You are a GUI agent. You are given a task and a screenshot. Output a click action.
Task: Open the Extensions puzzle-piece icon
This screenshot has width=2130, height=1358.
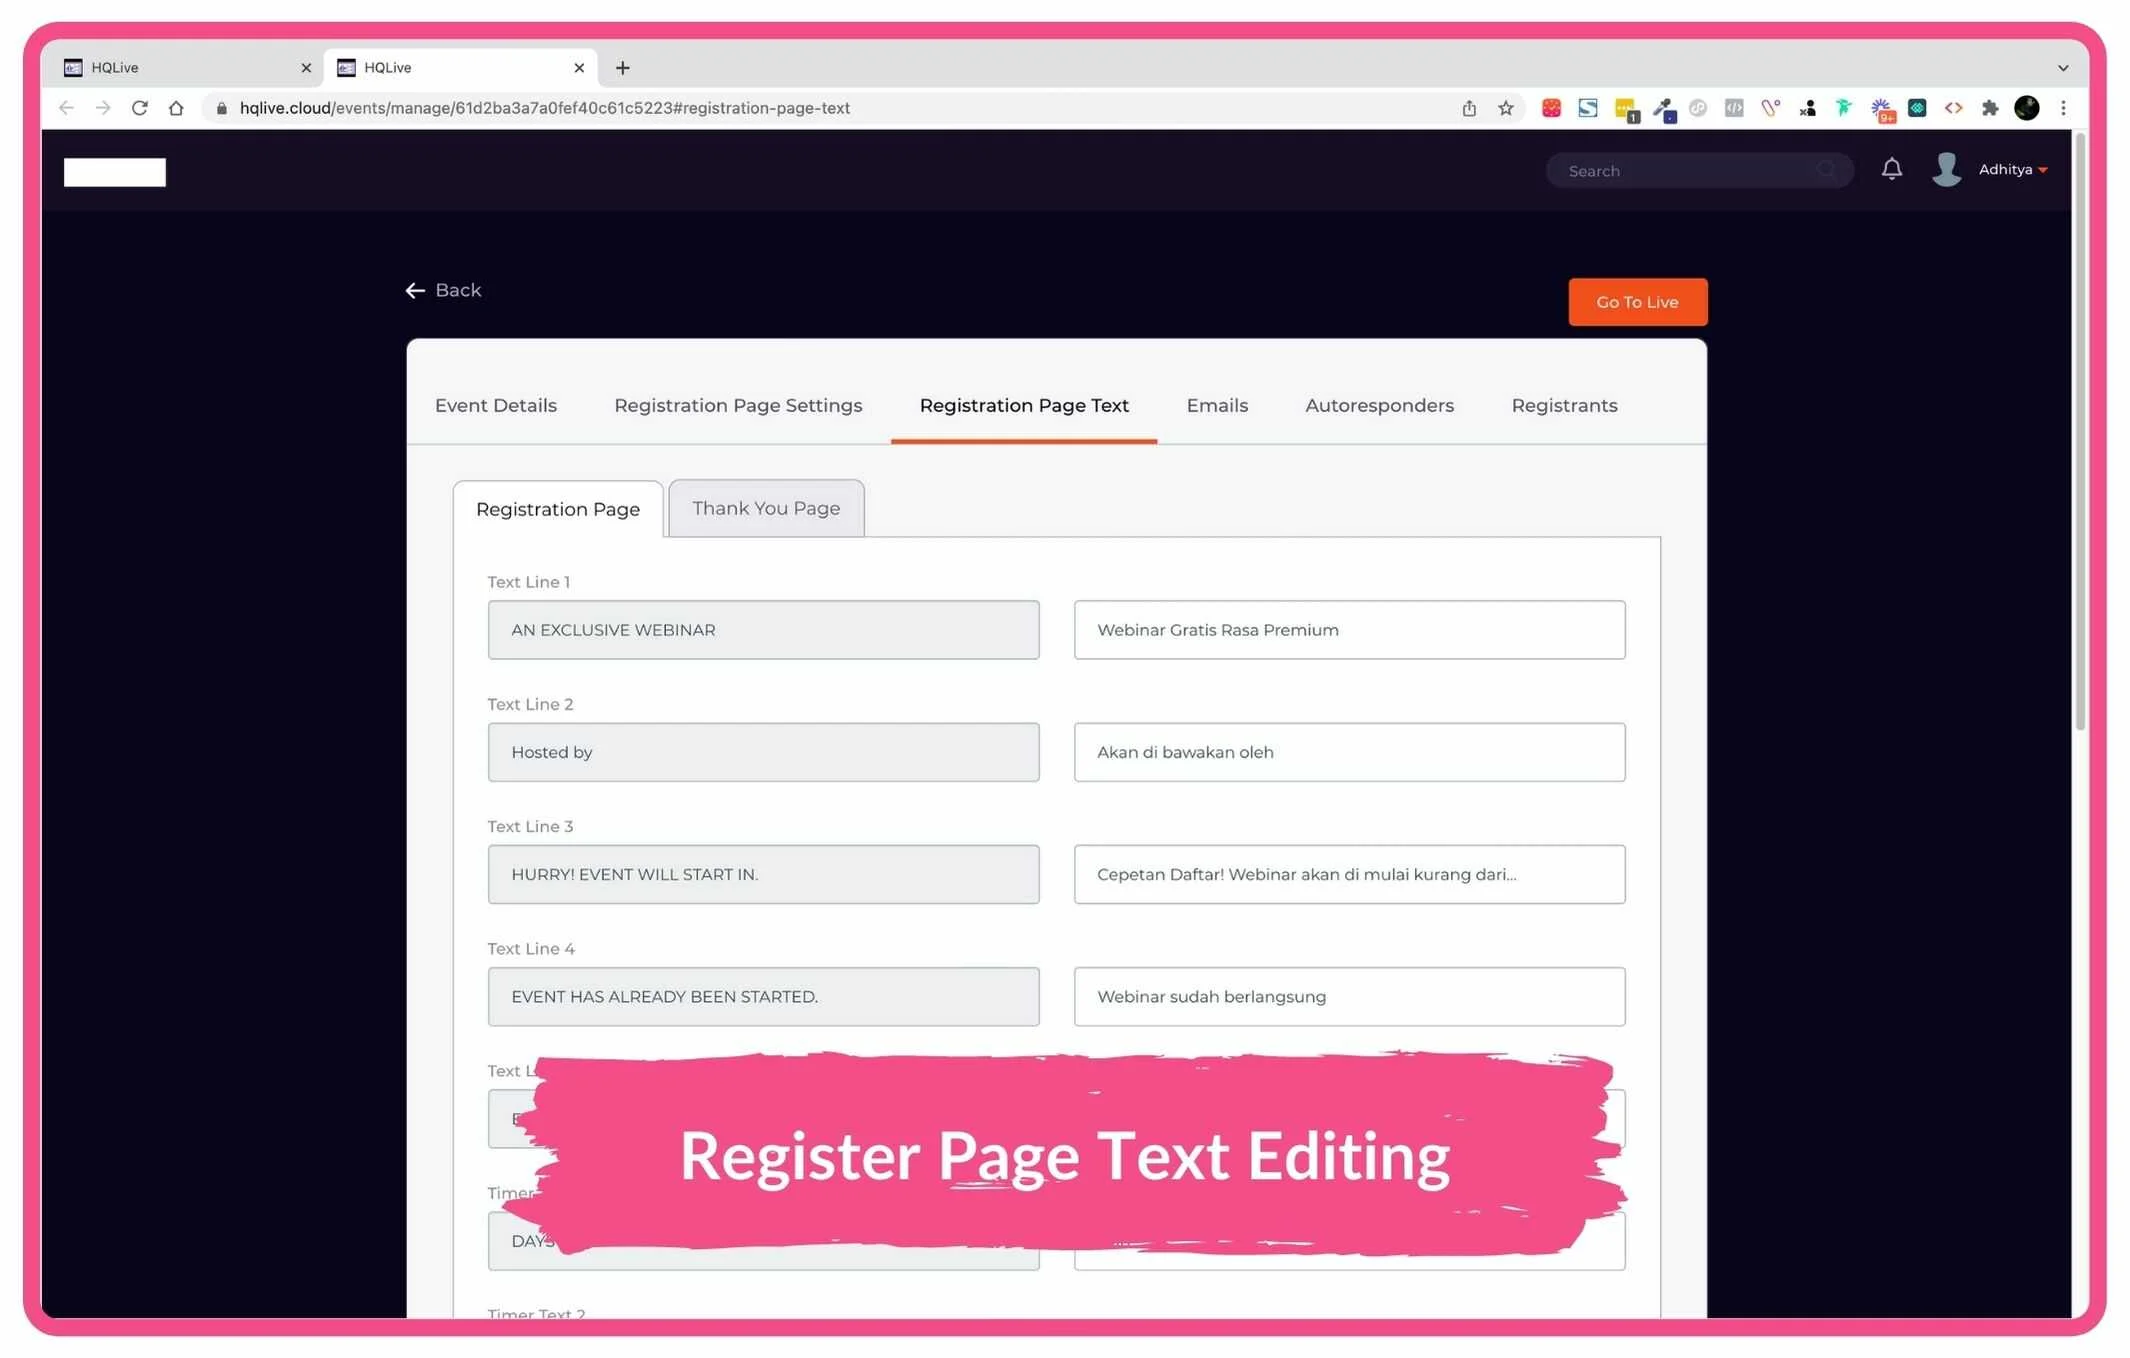pyautogui.click(x=1989, y=108)
